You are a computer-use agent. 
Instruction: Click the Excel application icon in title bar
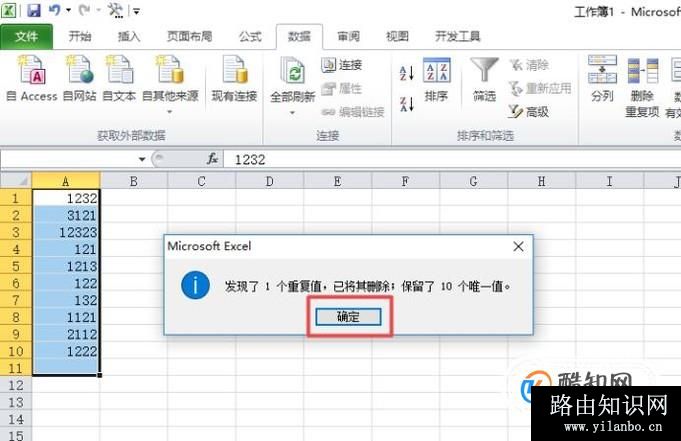(x=9, y=10)
